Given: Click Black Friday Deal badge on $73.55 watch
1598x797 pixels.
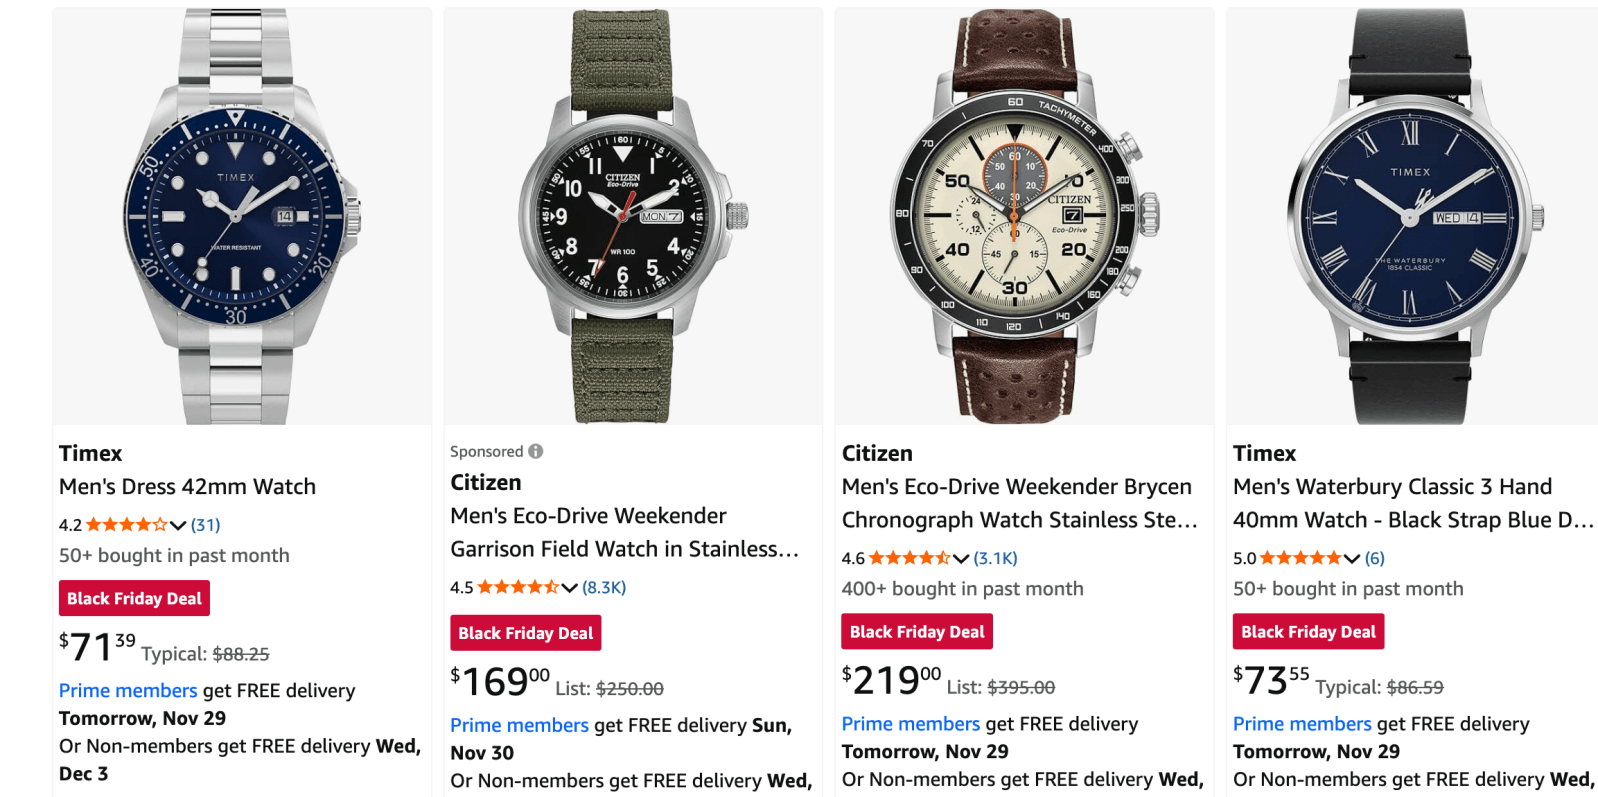Looking at the screenshot, I should pos(1308,632).
